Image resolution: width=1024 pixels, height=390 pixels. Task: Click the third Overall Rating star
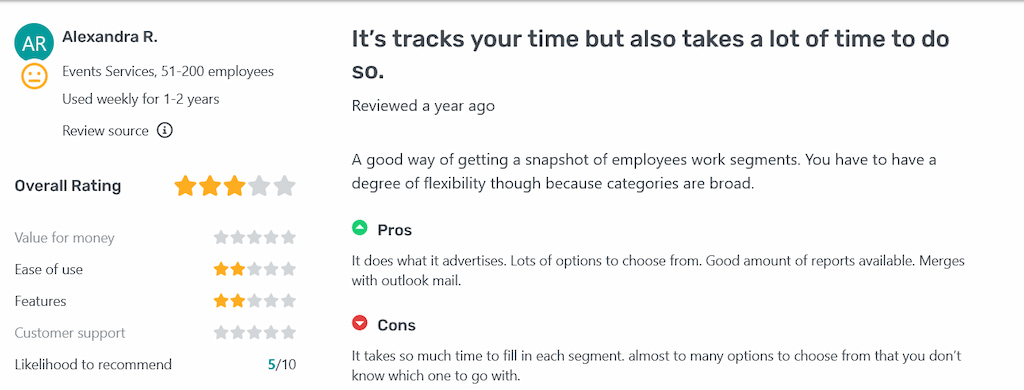click(x=234, y=186)
